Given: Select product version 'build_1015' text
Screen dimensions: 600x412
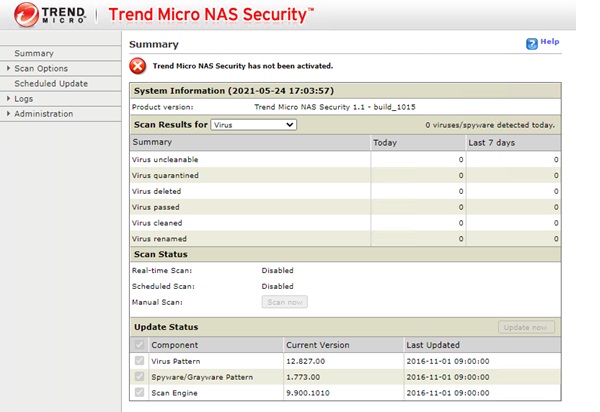Looking at the screenshot, I should click(x=395, y=107).
